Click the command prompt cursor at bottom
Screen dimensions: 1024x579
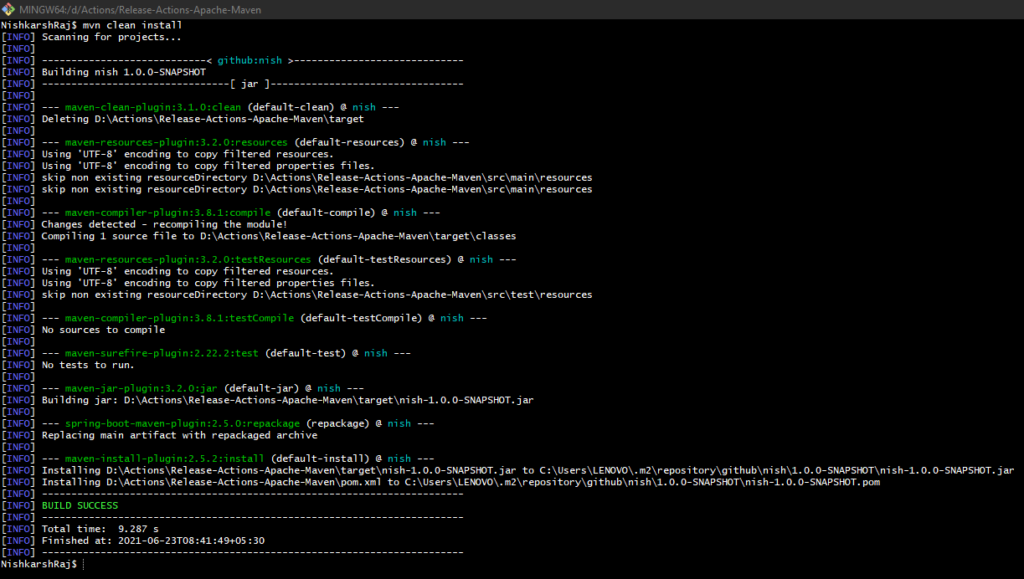point(88,565)
